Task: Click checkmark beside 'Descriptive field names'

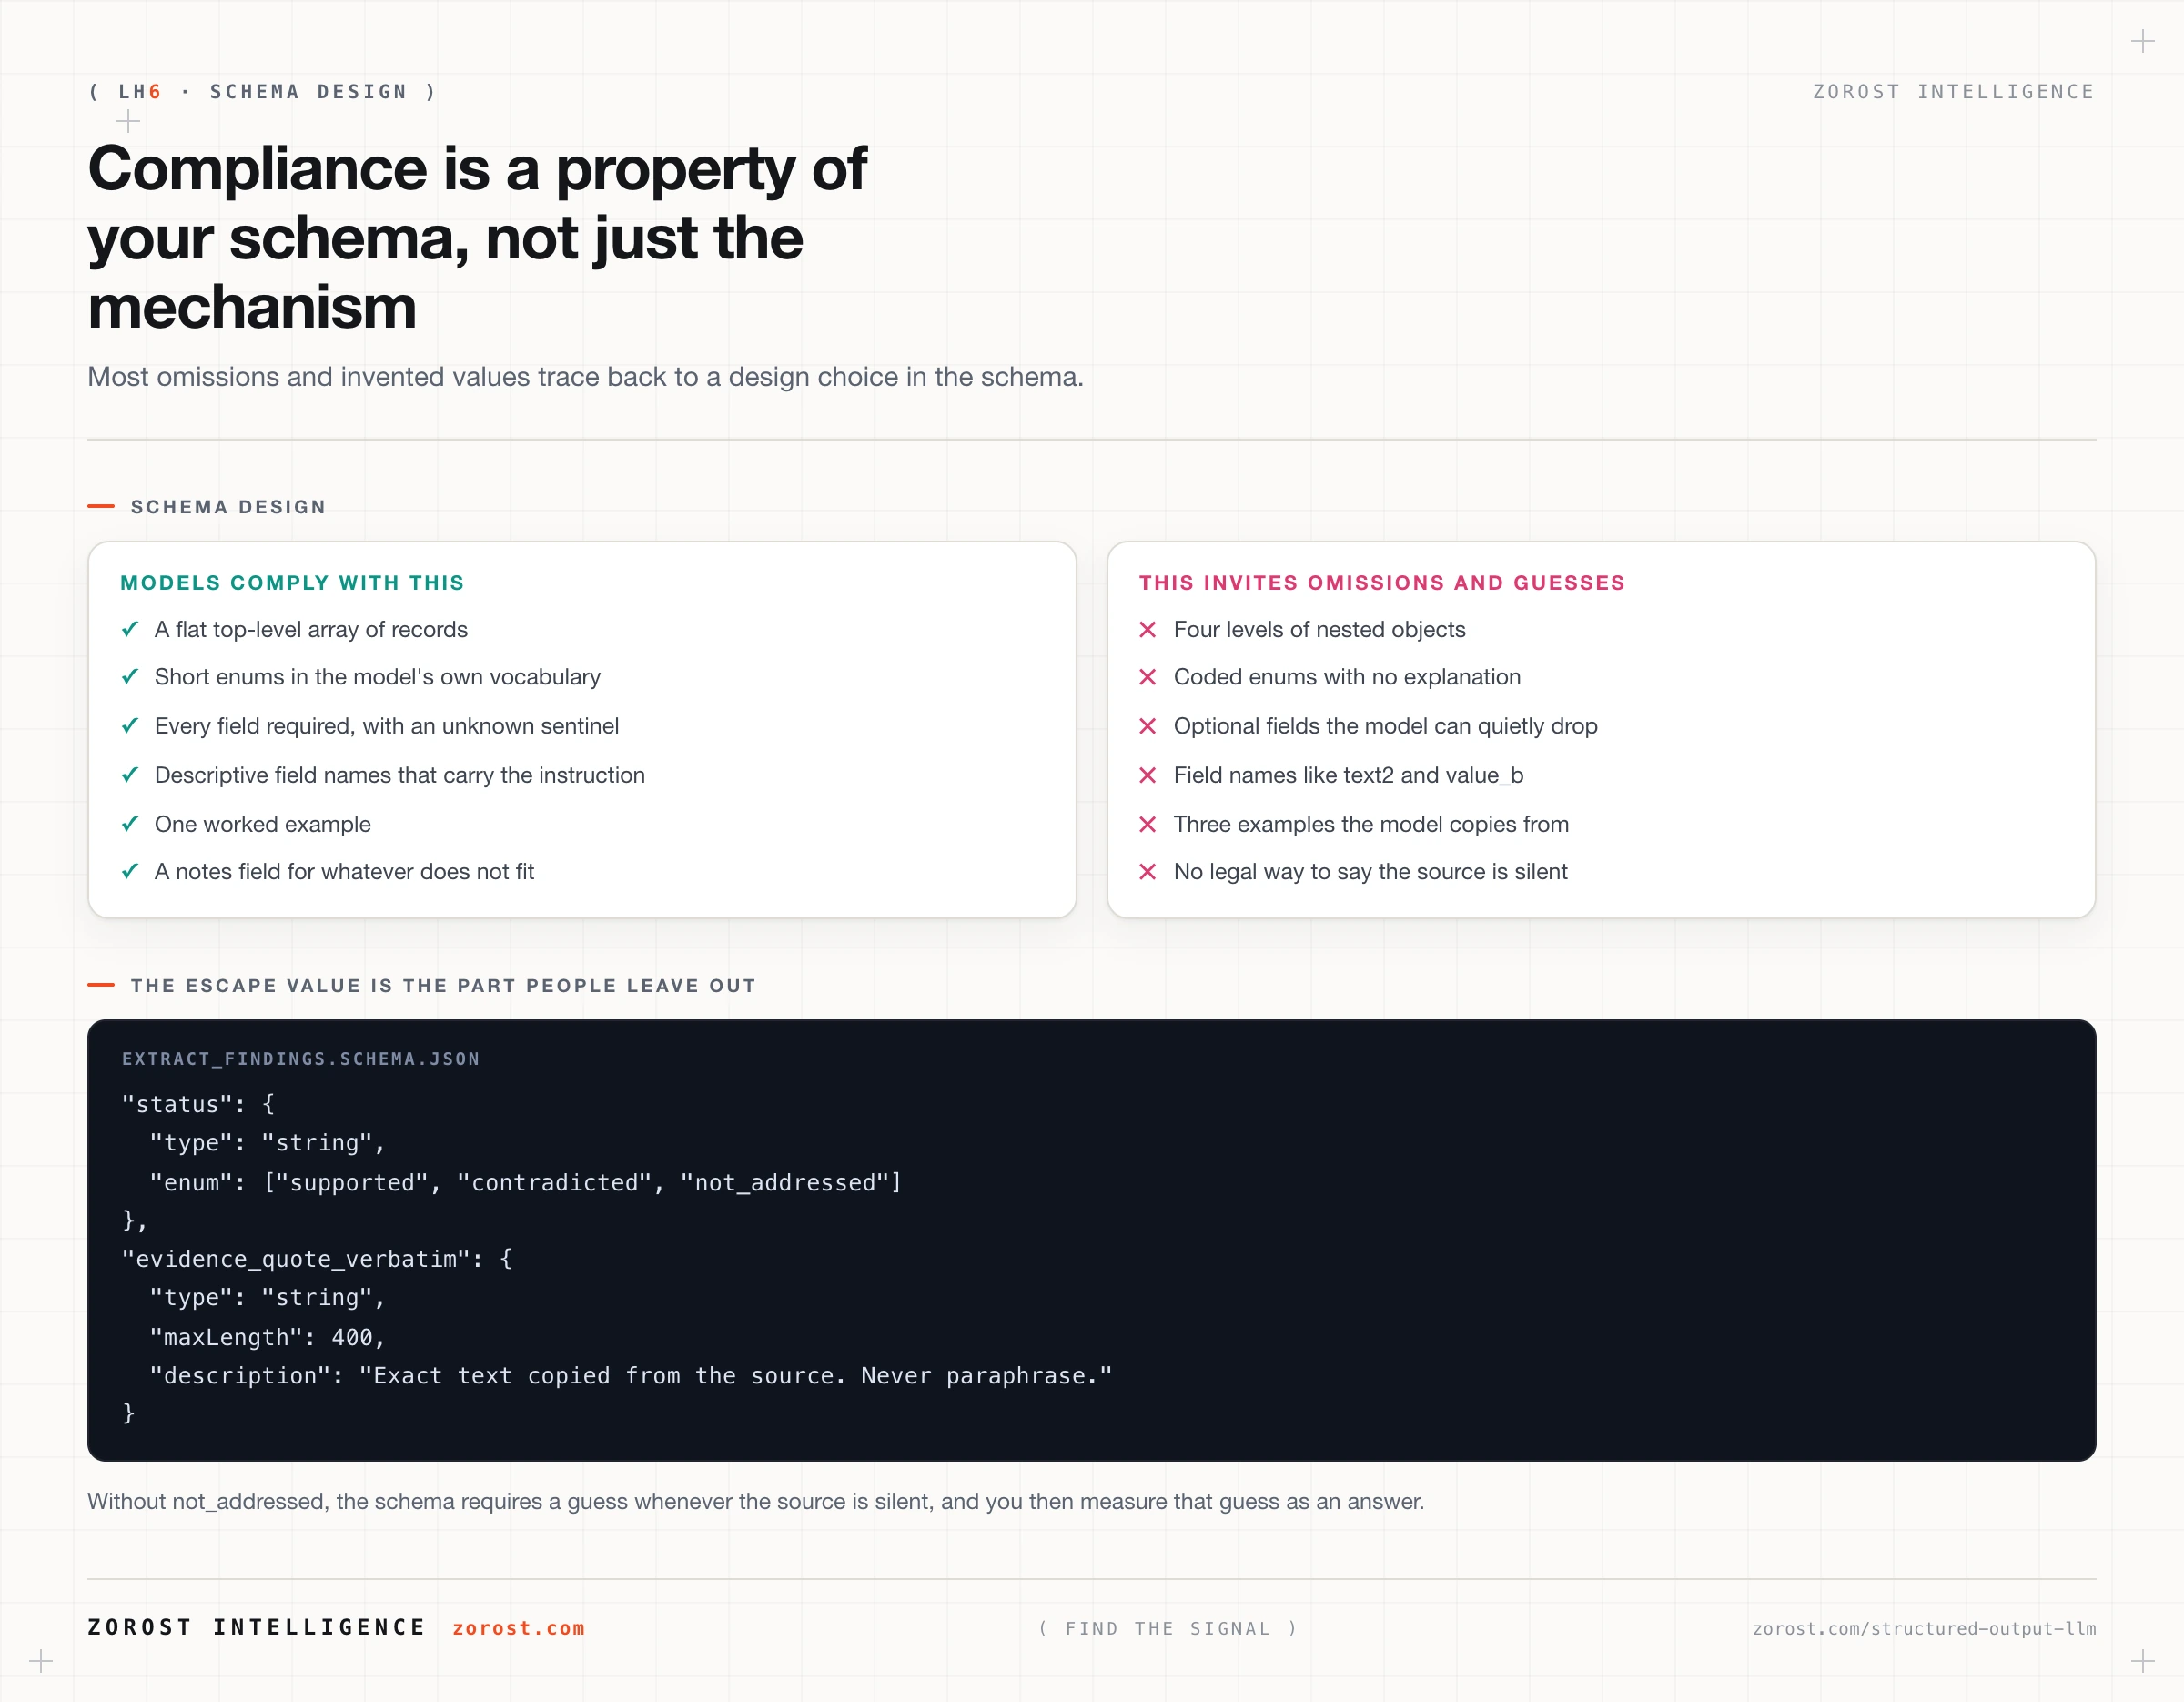Action: (130, 775)
